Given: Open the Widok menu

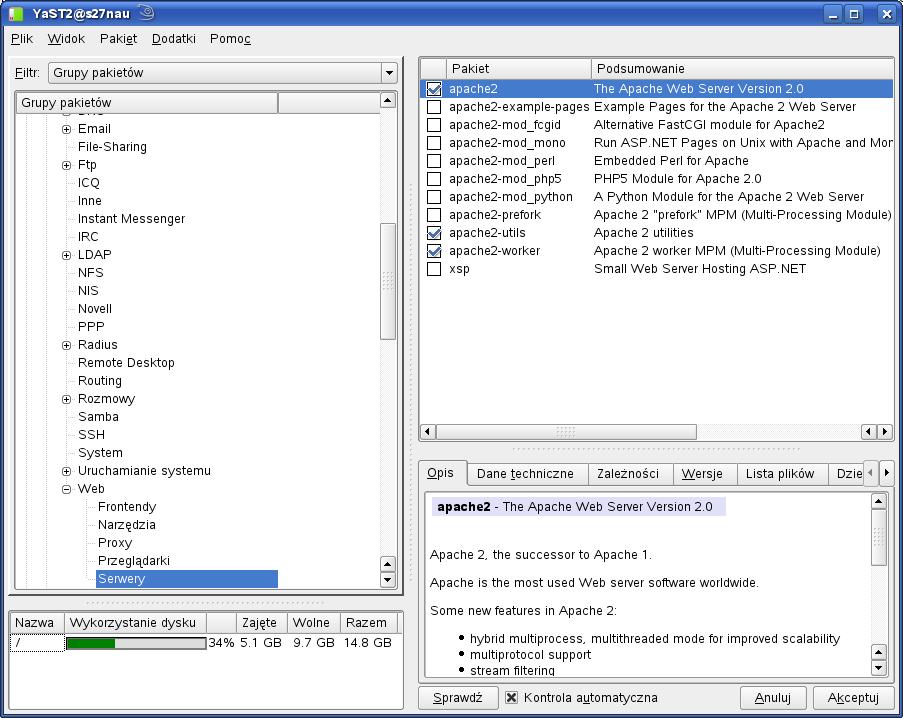Looking at the screenshot, I should tap(66, 39).
